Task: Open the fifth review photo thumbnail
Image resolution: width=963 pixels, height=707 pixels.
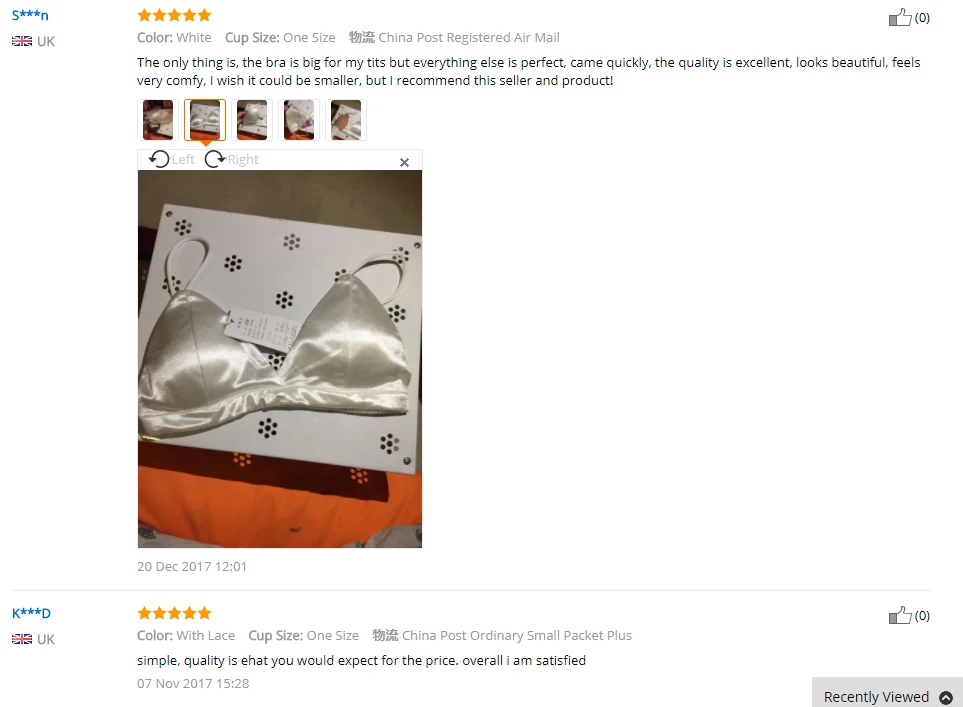Action: 346,120
